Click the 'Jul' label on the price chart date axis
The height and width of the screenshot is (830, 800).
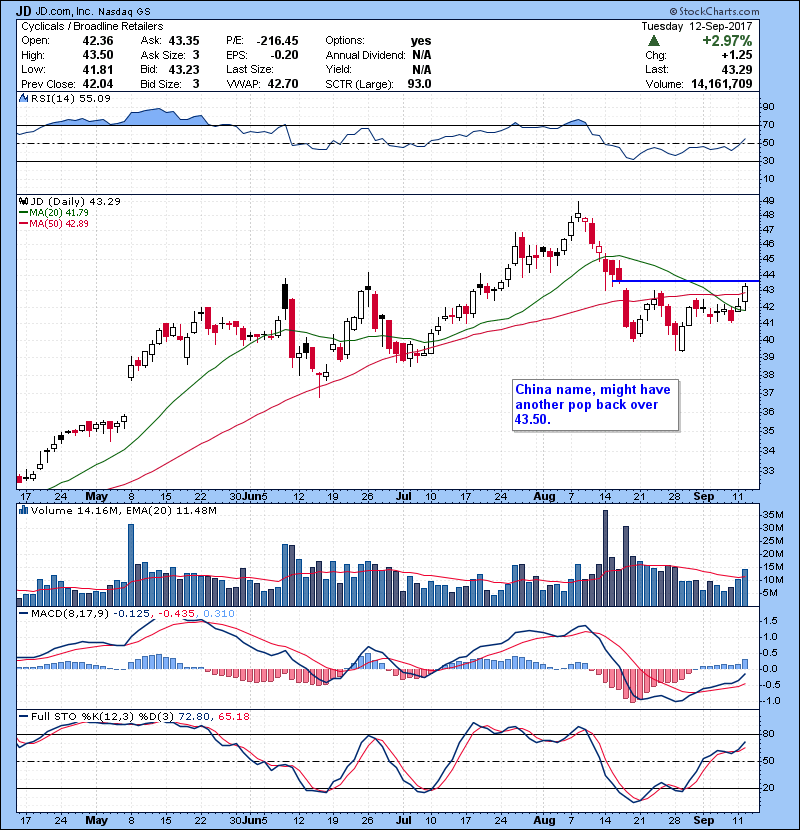click(x=403, y=496)
